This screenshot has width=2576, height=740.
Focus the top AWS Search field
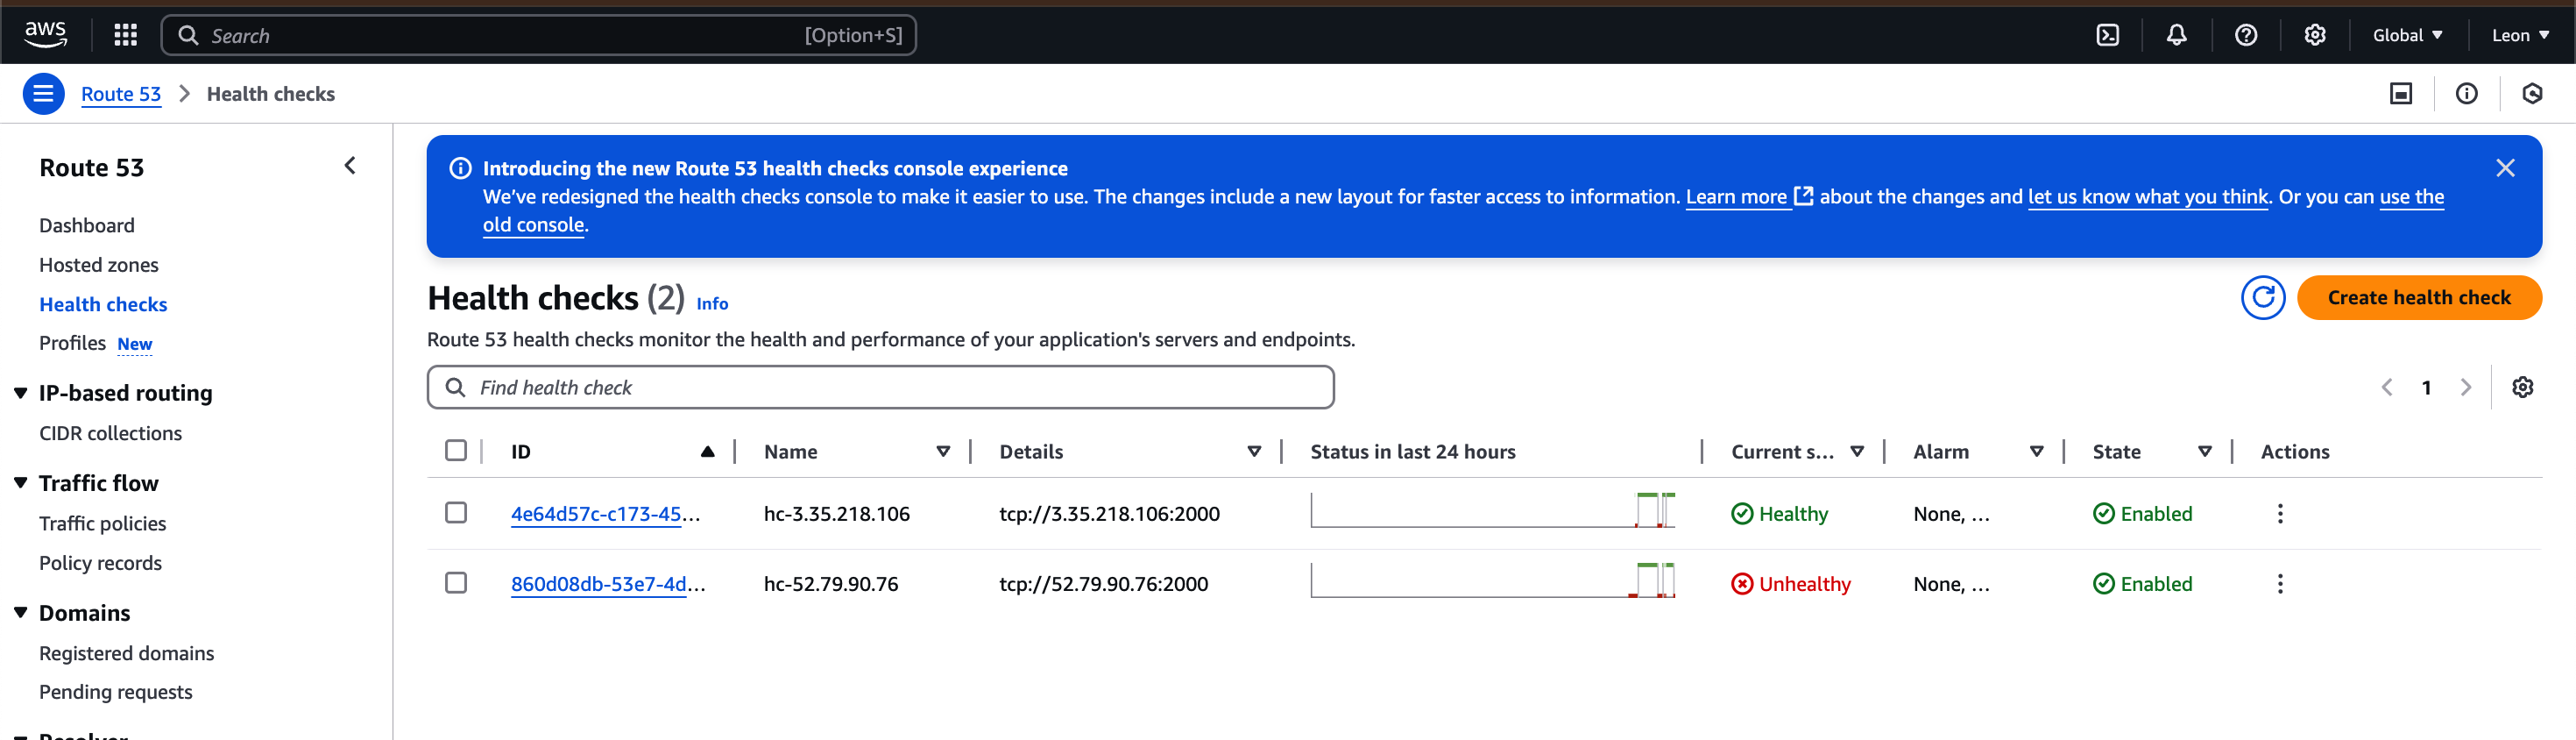click(538, 35)
